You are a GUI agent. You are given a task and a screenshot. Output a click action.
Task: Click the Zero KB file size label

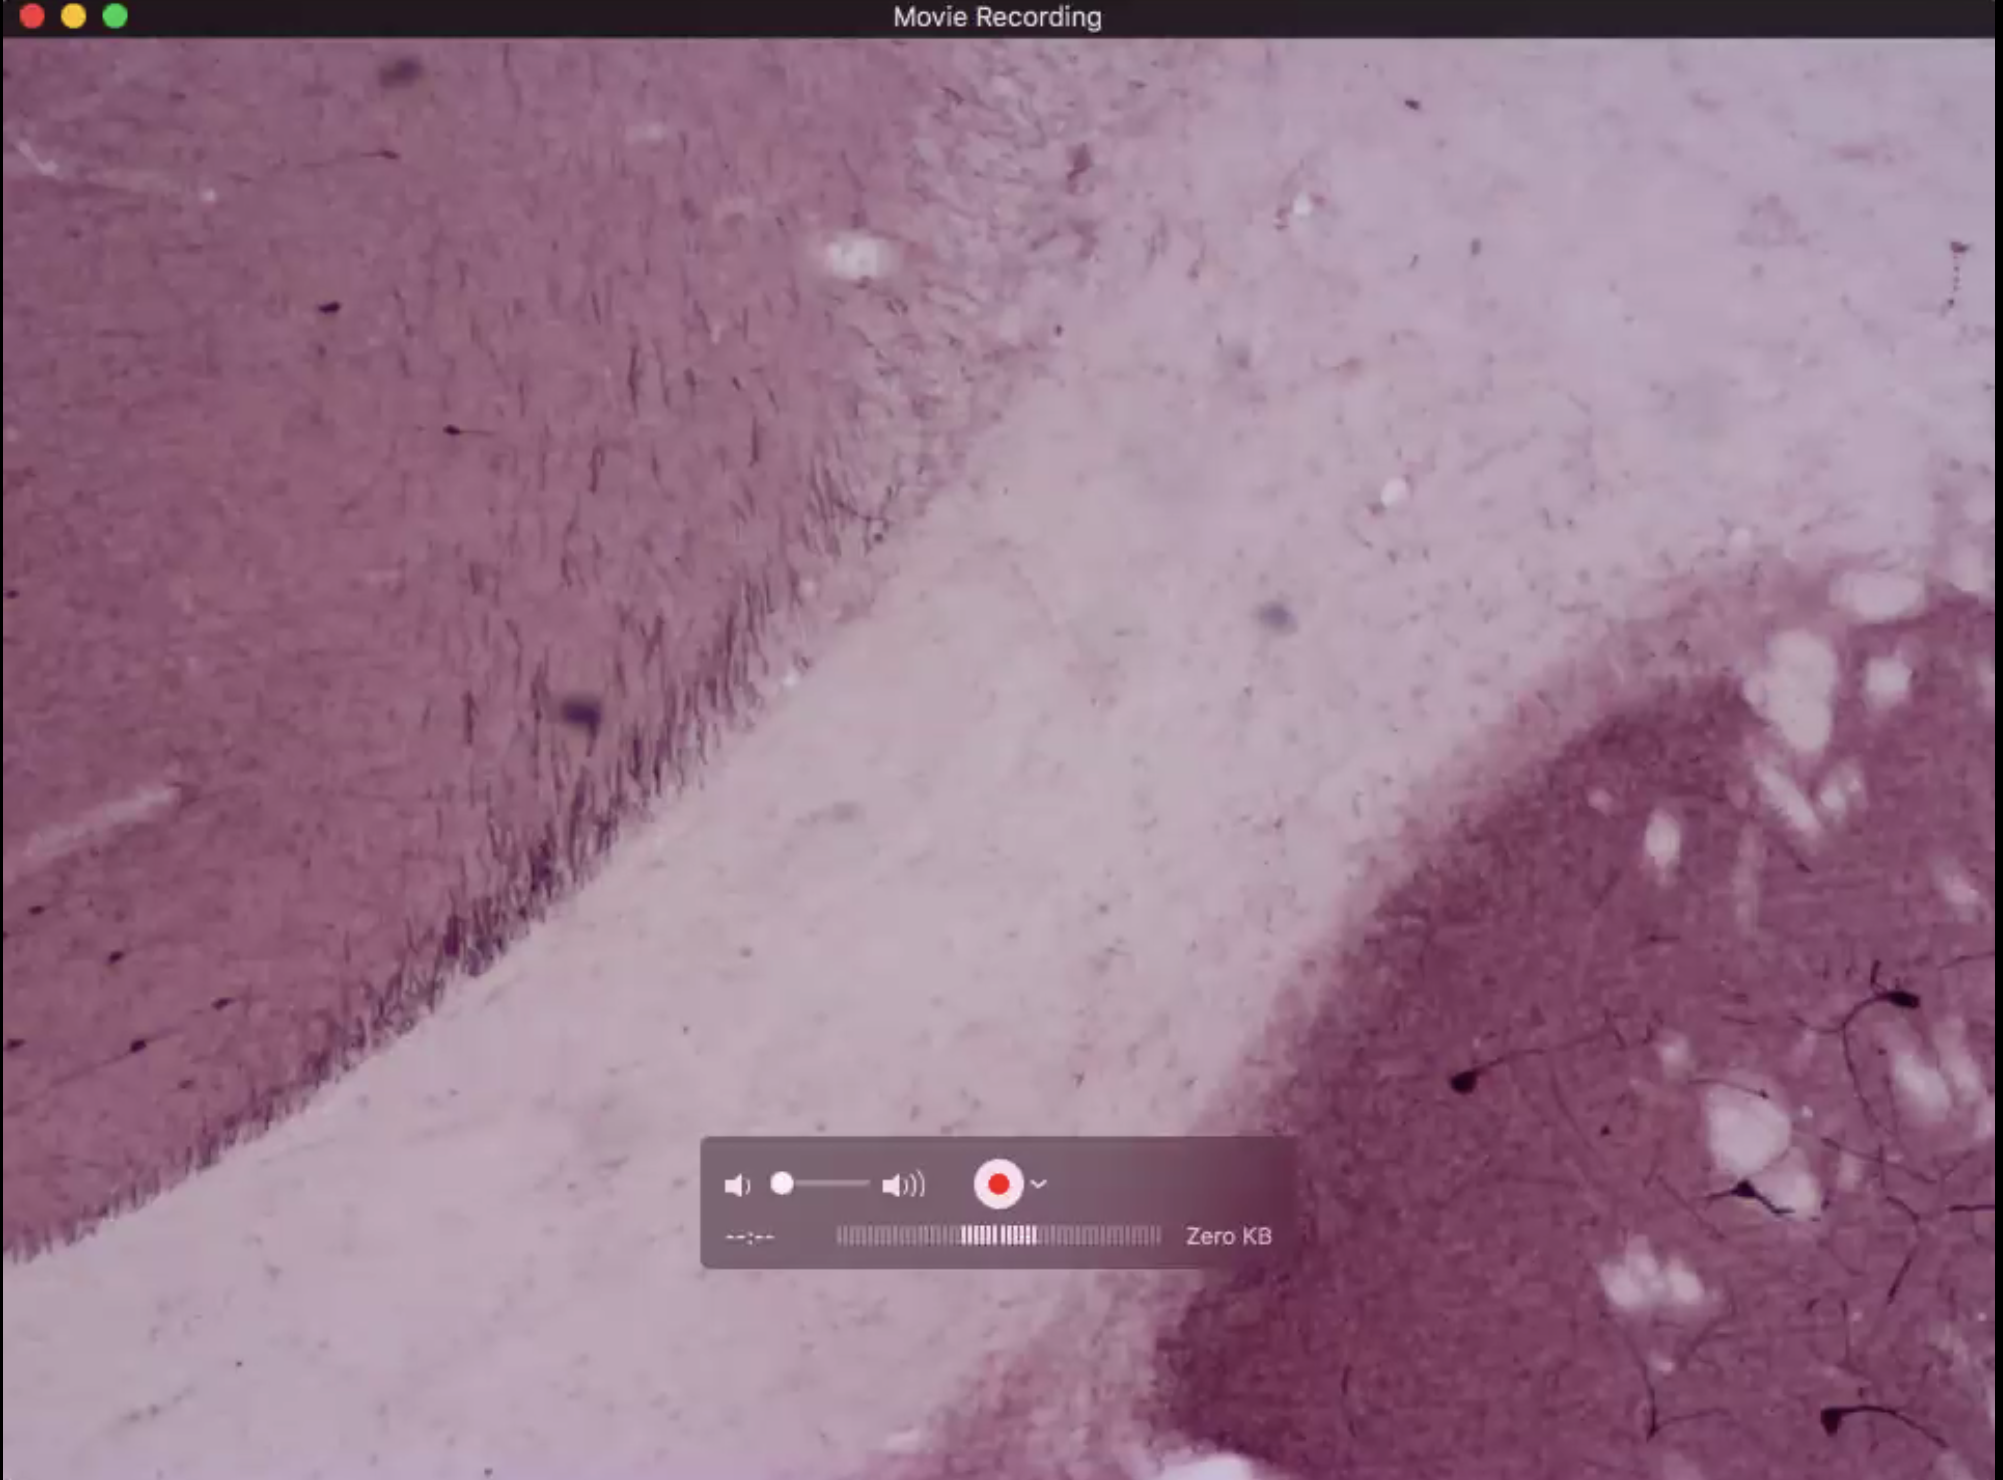pyautogui.click(x=1228, y=1236)
